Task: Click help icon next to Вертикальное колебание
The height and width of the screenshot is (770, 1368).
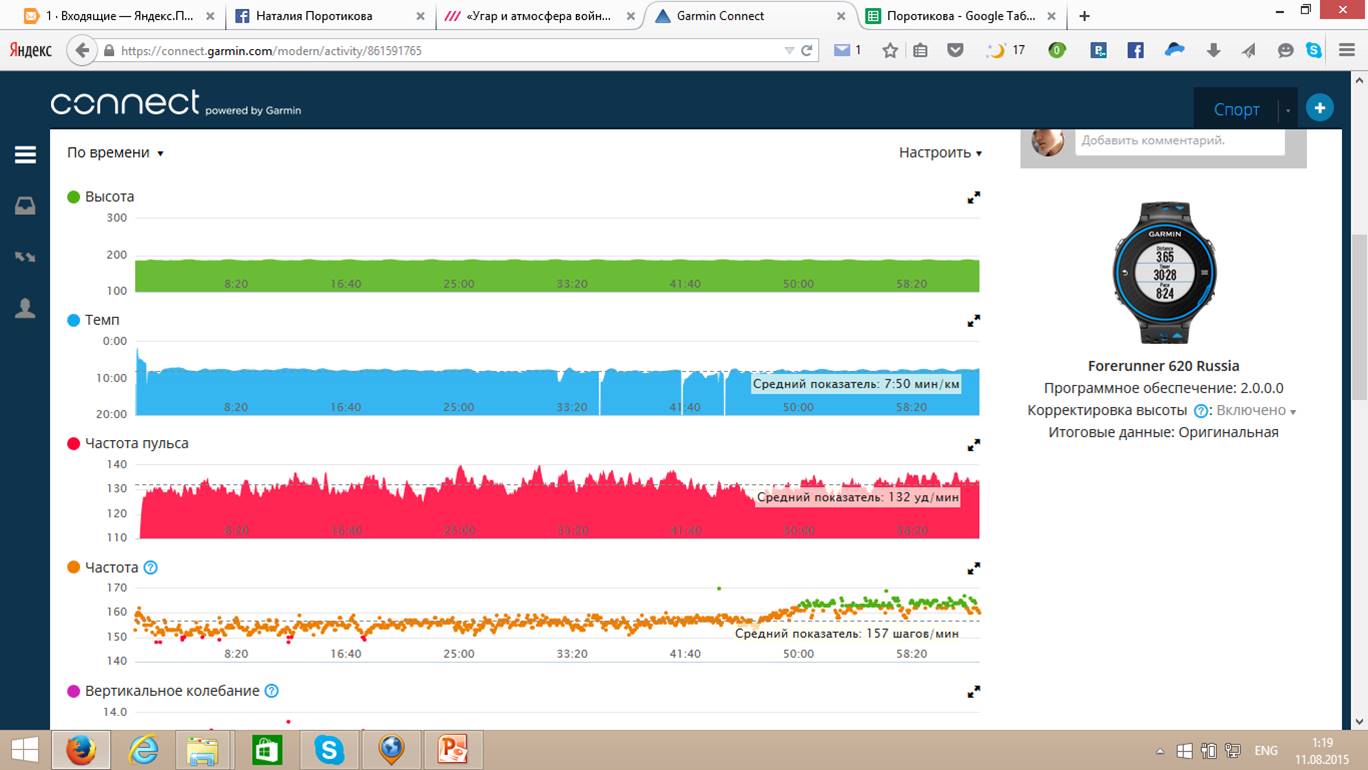Action: point(272,691)
